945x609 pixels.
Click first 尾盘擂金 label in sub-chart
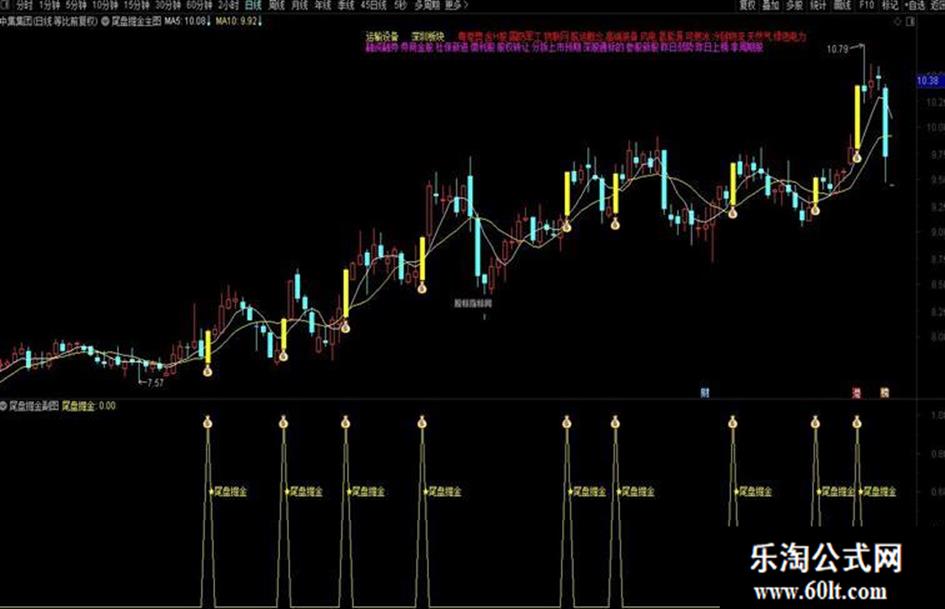coord(228,491)
